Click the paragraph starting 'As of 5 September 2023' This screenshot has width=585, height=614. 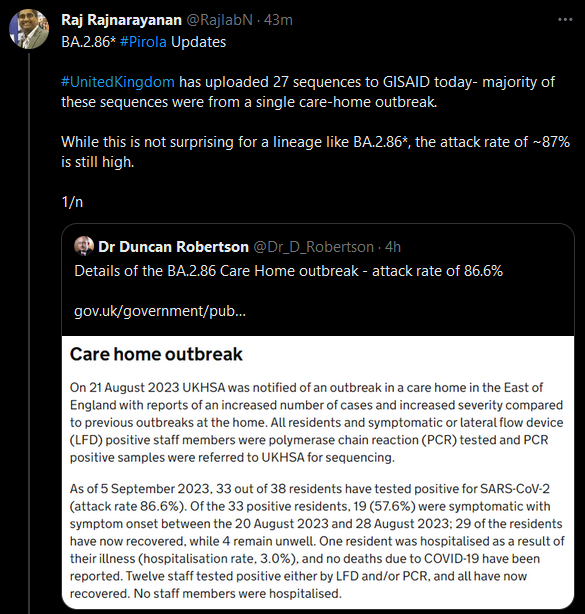pyautogui.click(x=317, y=541)
